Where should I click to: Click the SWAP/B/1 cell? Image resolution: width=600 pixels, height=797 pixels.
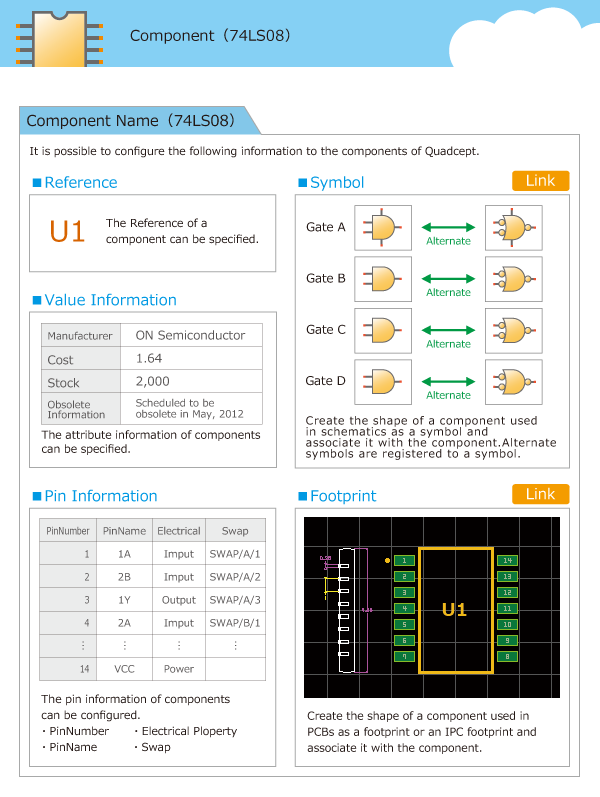(x=235, y=623)
